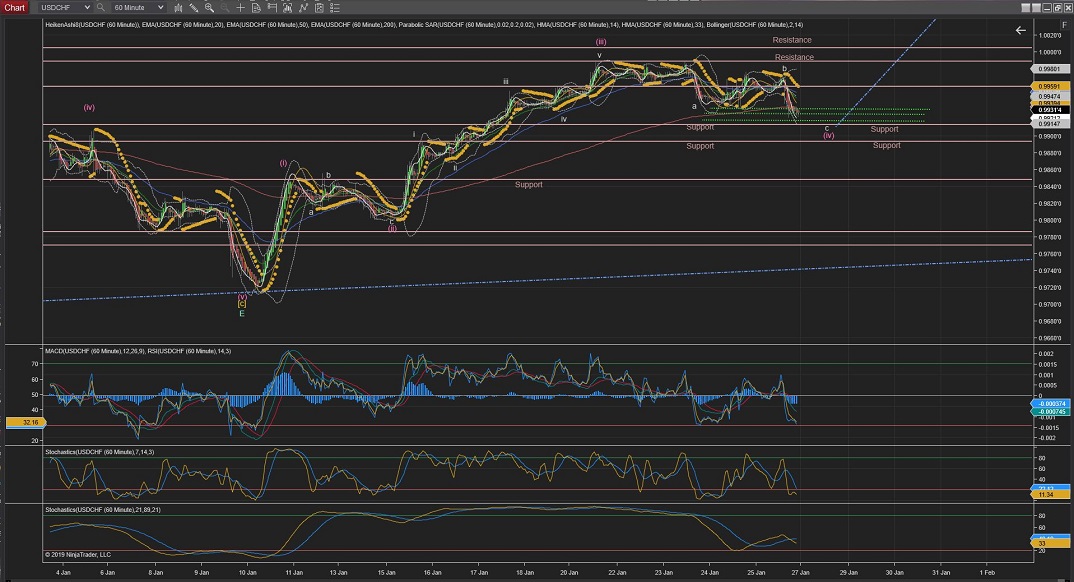Select the red Chart tab label

point(14,7)
